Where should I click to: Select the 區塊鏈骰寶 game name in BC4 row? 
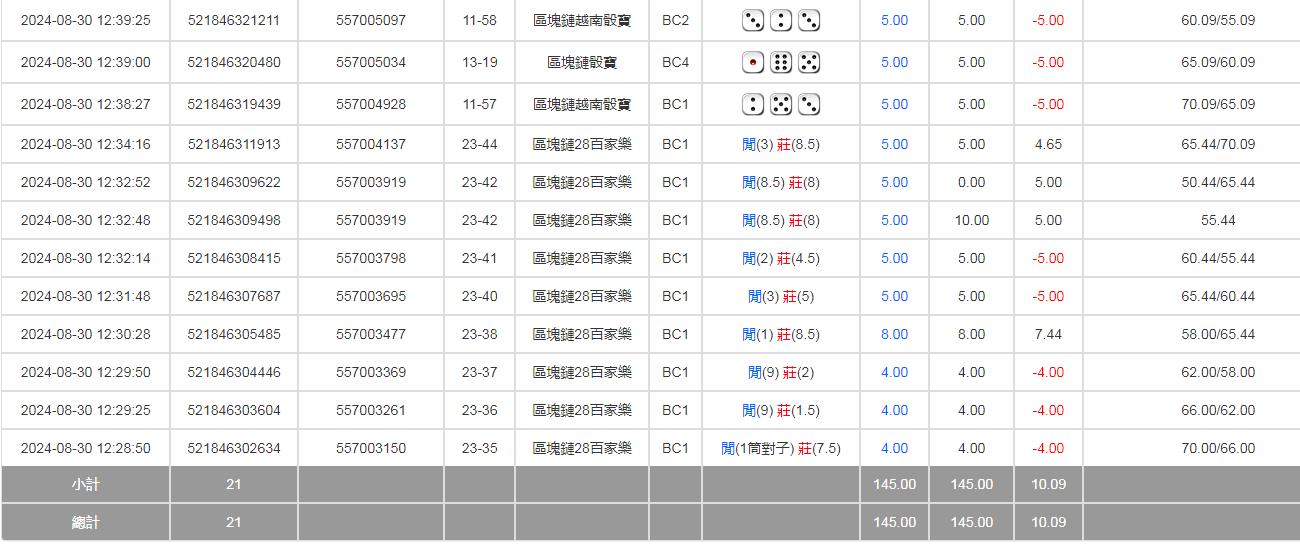tap(582, 62)
